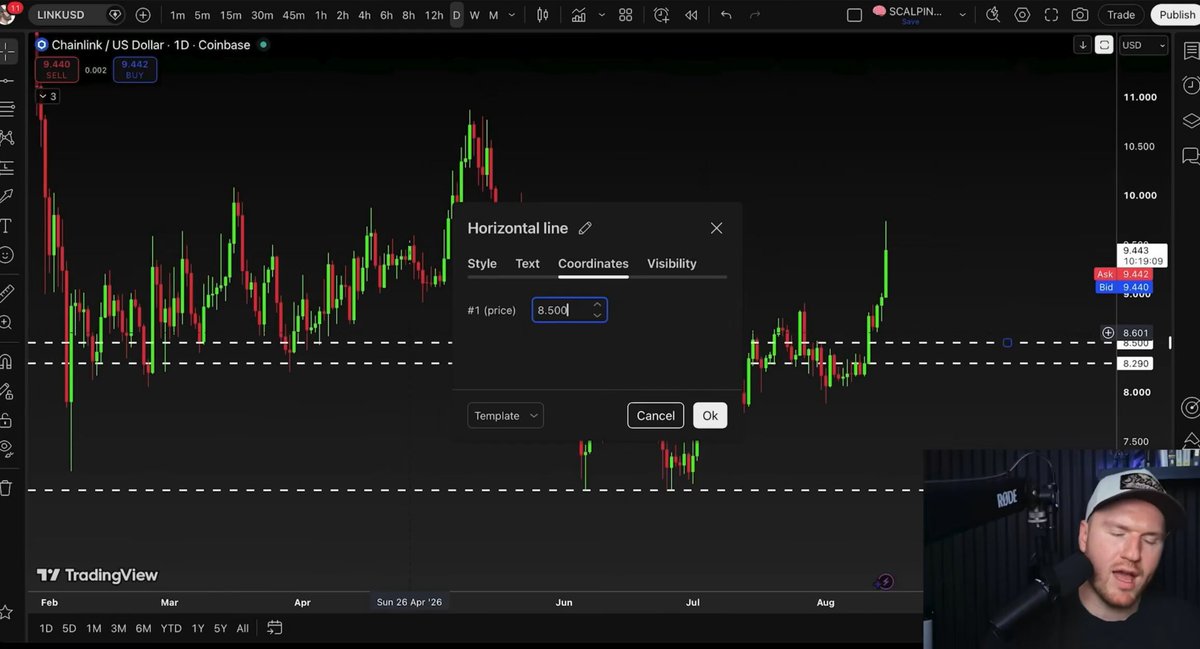1200x649 pixels.
Task: Select the Coordinates tab
Action: point(593,264)
